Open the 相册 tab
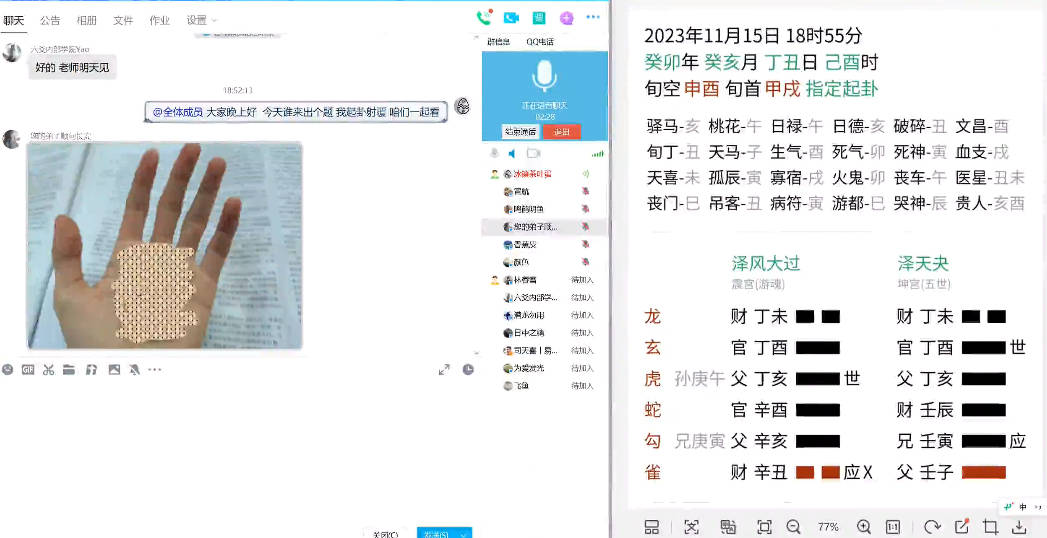 pyautogui.click(x=87, y=20)
